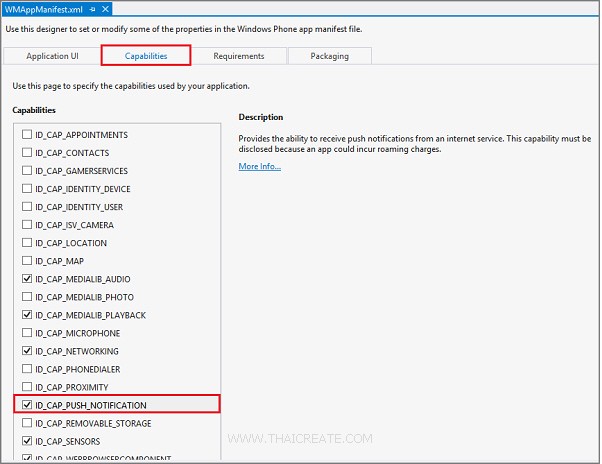Select the ID_CAP_PUSH_NOTIFICATION row label
The width and height of the screenshot is (602, 464).
pyautogui.click(x=91, y=405)
